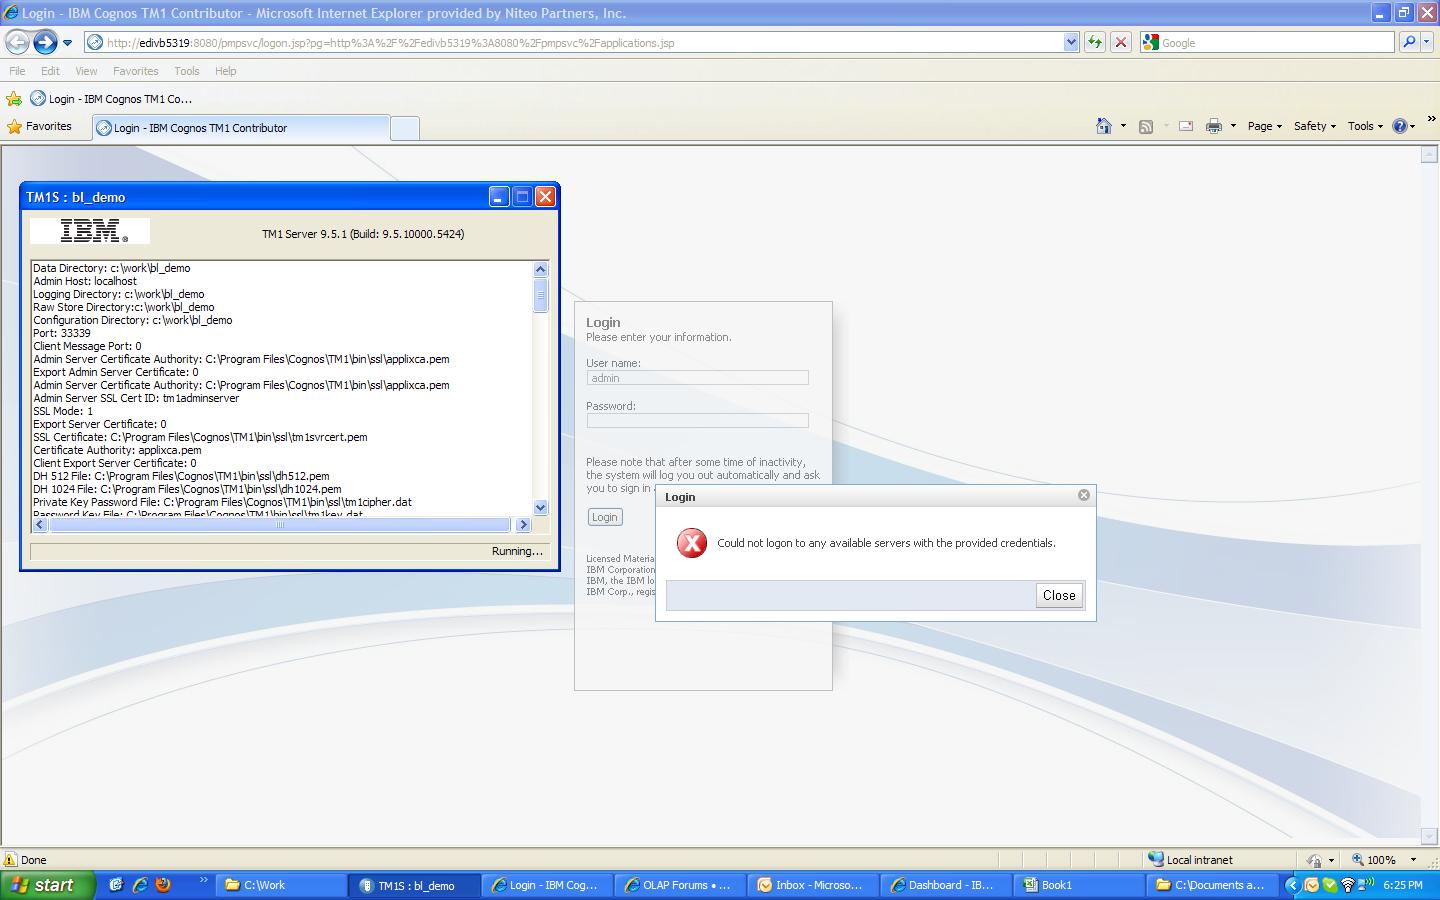Open the search provider dropdown arrow
1440x900 pixels.
coord(1427,42)
